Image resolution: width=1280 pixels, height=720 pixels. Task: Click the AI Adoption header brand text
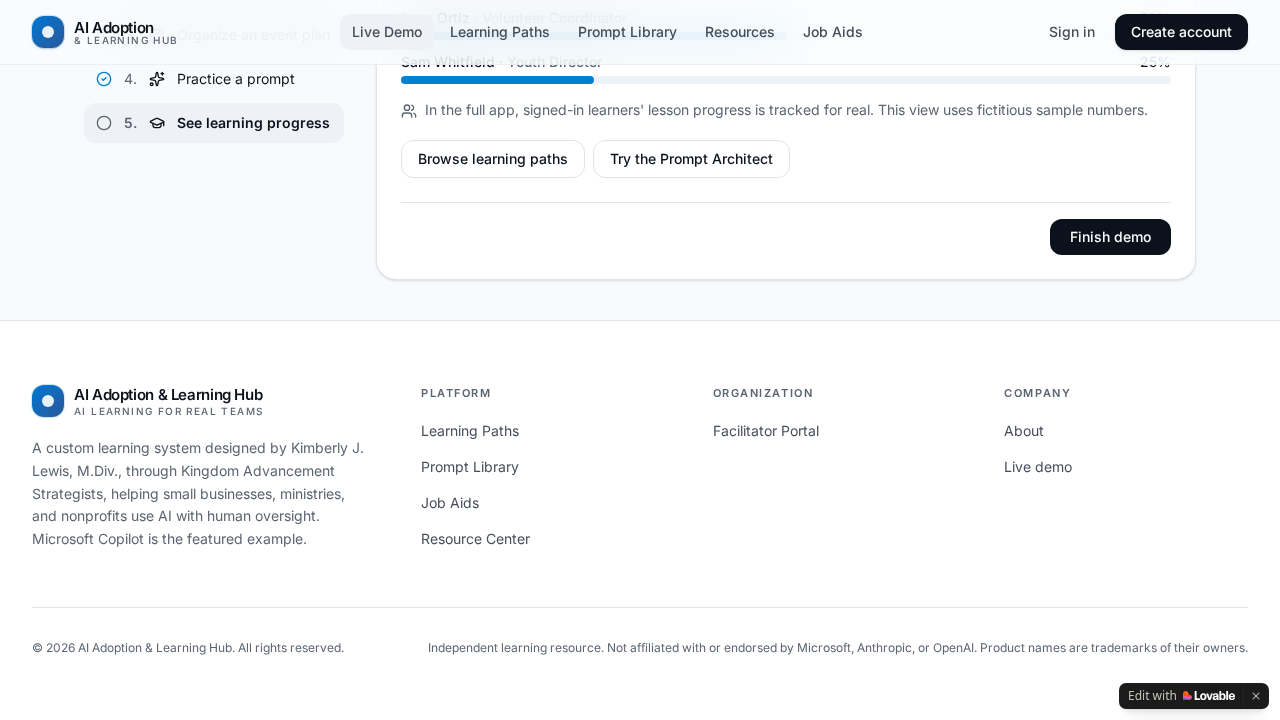pyautogui.click(x=125, y=32)
